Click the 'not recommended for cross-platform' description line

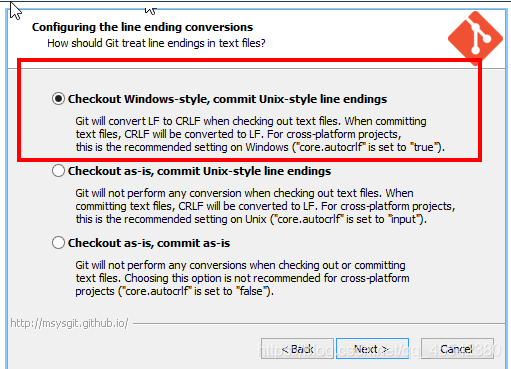coord(242,278)
